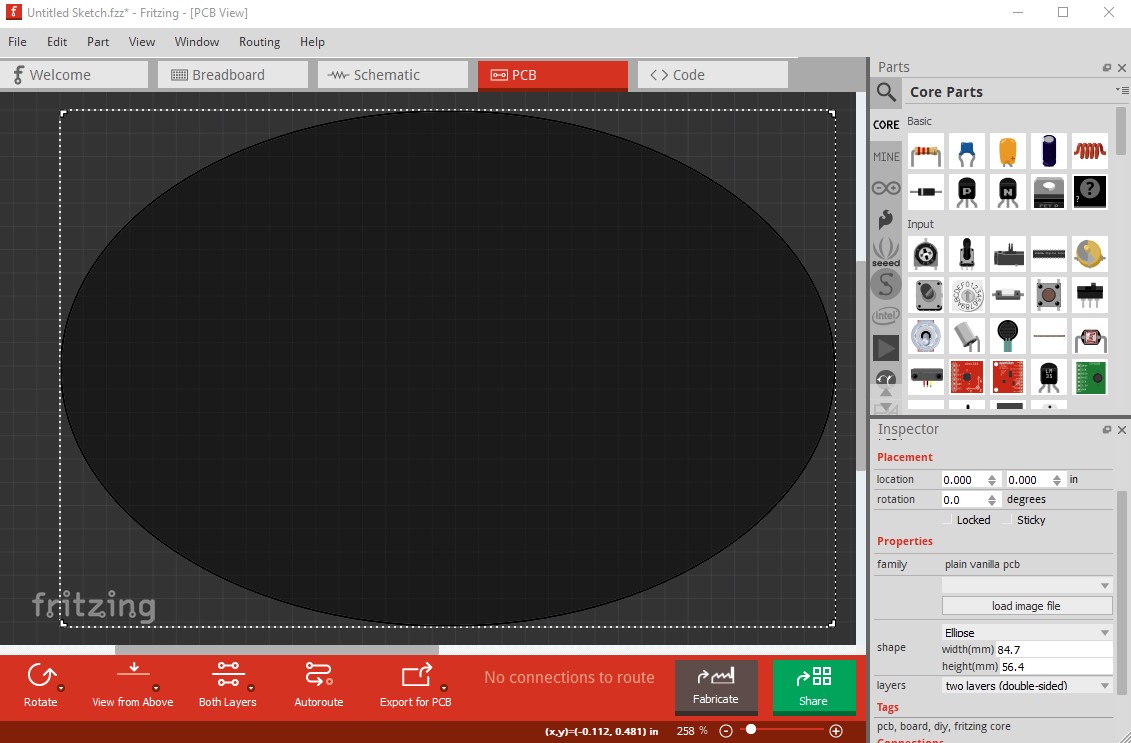The width and height of the screenshot is (1131, 743).
Task: Pick the red tactile pushbutton part
Action: tap(1049, 295)
